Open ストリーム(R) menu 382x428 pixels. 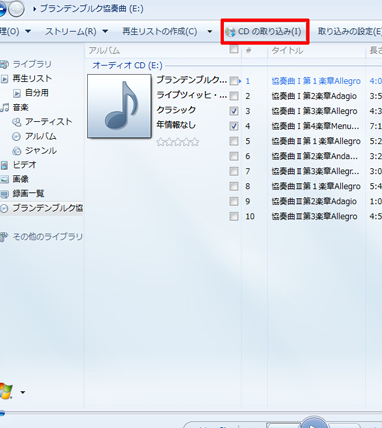click(71, 31)
